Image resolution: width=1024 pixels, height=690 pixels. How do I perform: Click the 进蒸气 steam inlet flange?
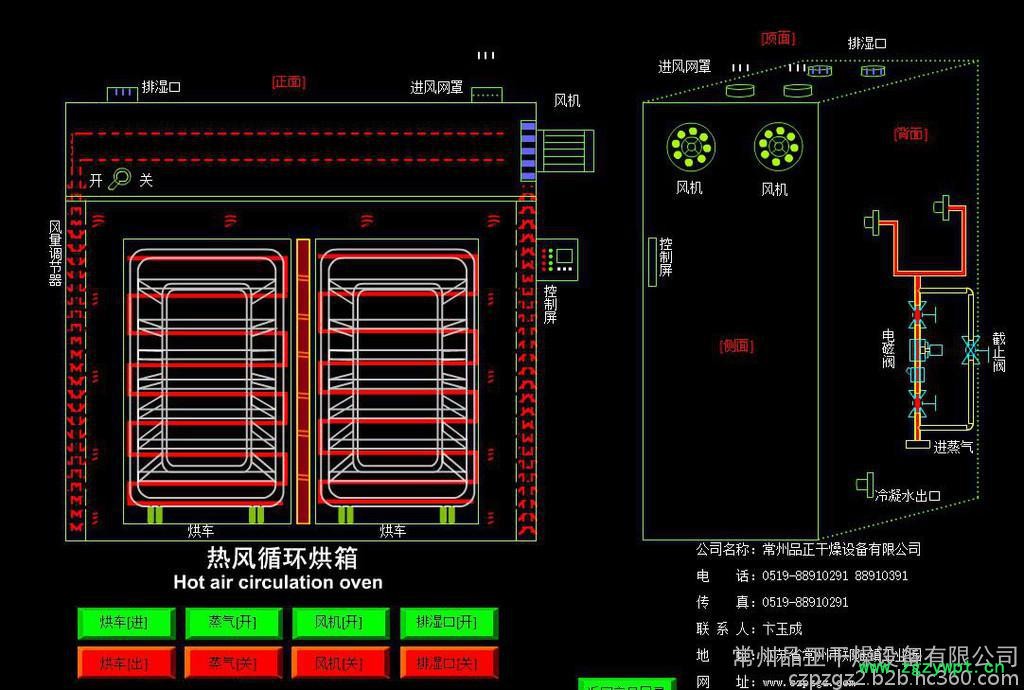[x=917, y=443]
